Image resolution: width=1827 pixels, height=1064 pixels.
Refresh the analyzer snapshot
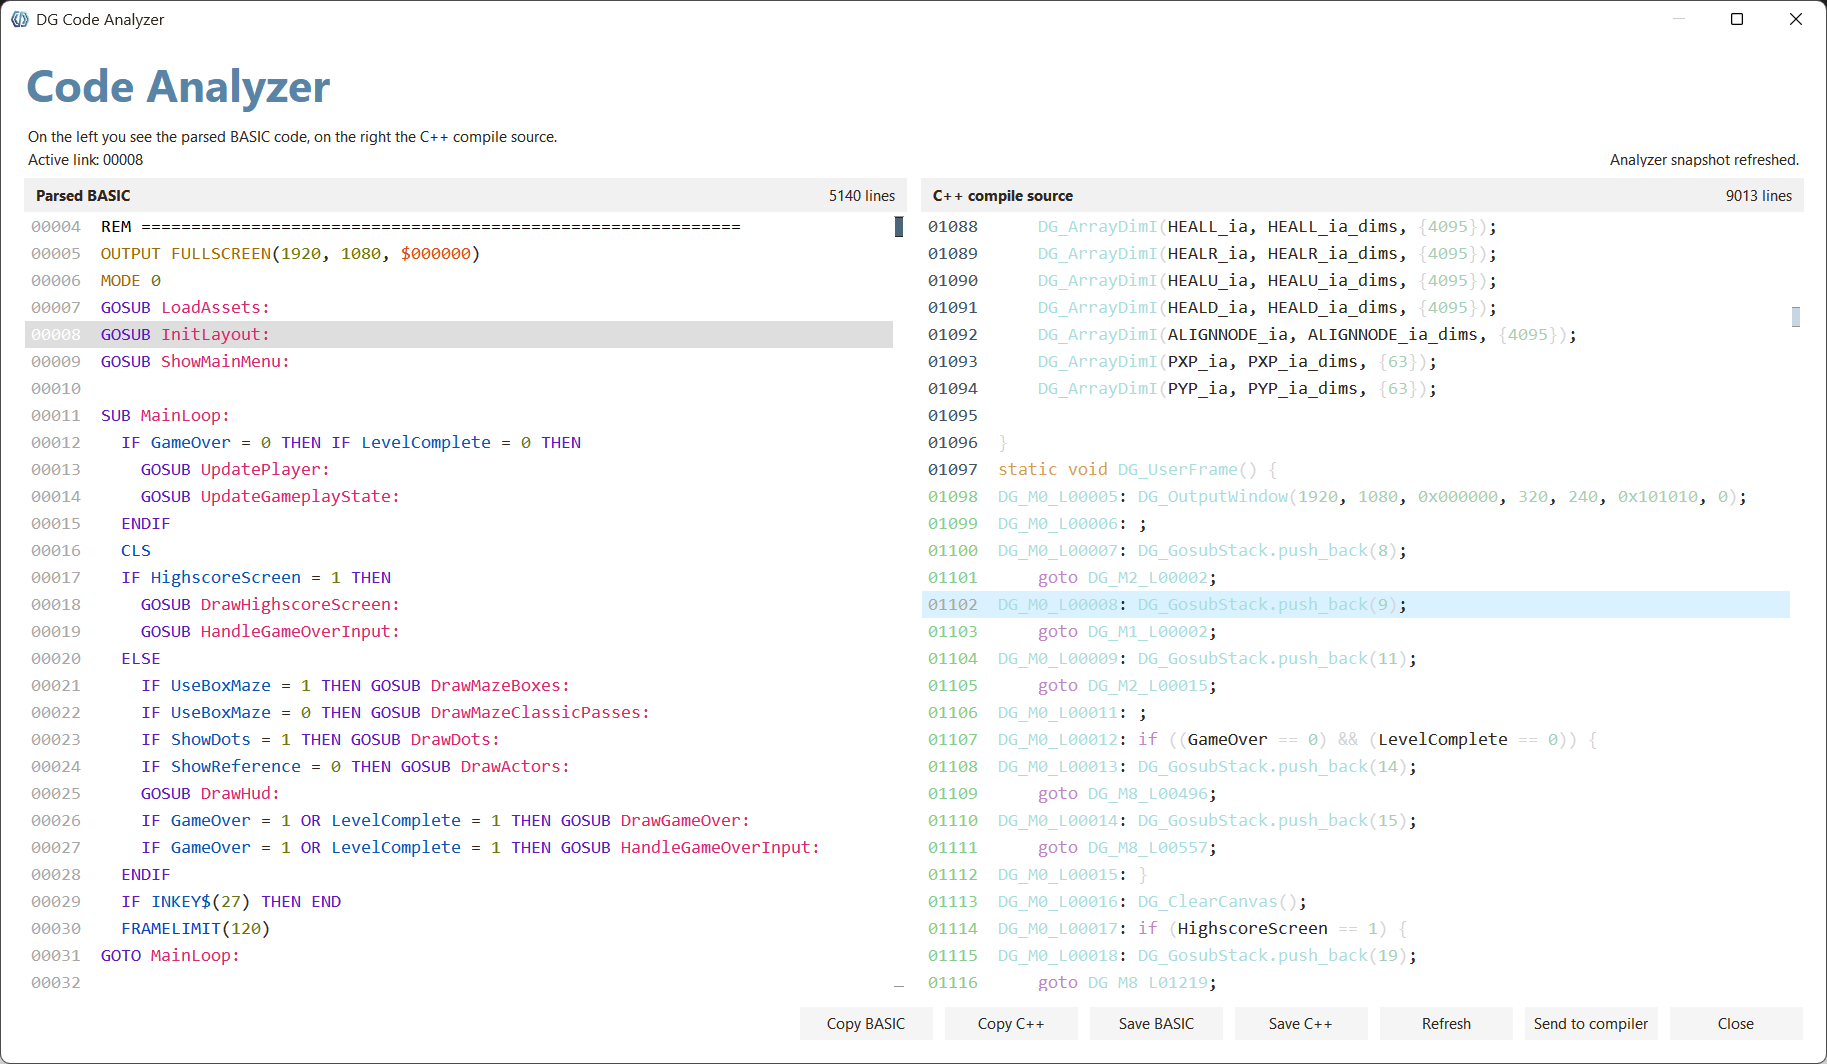click(1446, 1023)
